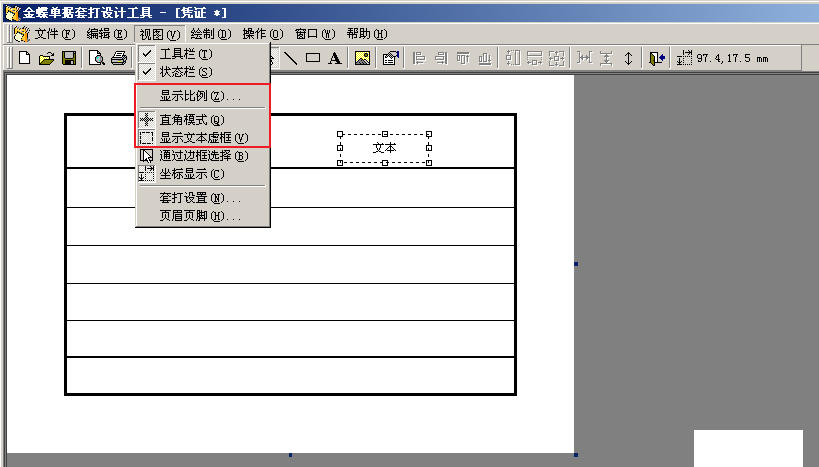Click the New document icon
The width and height of the screenshot is (819, 467).
[25, 58]
